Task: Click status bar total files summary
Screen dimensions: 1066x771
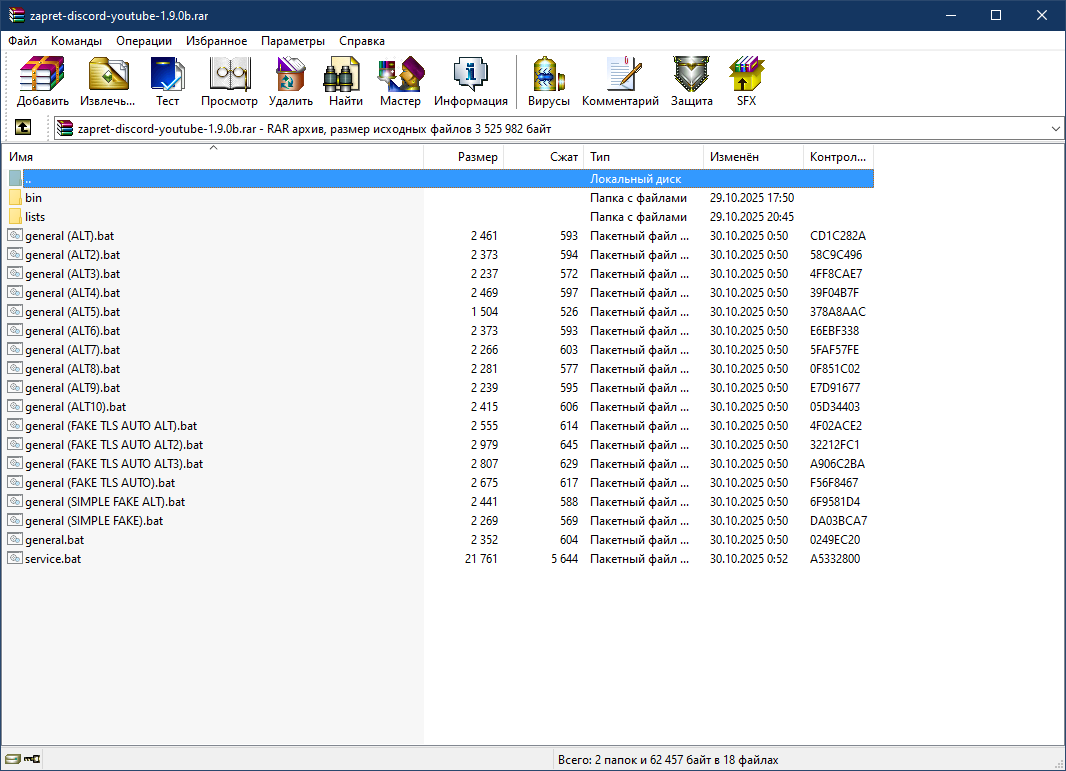Action: 668,759
